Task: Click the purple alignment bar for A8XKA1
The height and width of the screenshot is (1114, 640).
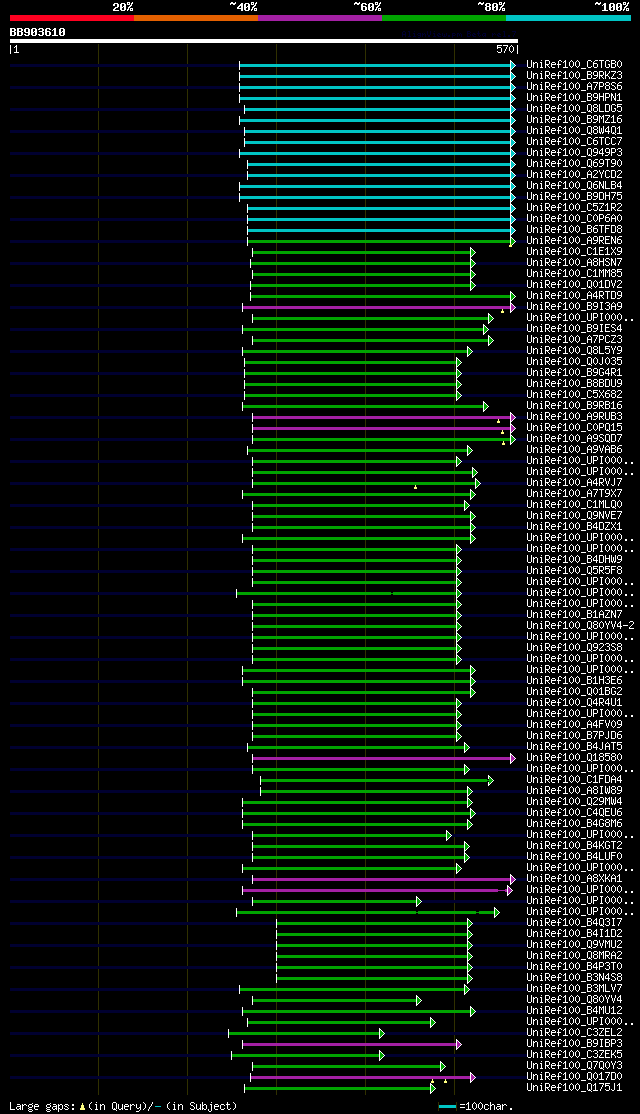Action: coord(384,880)
